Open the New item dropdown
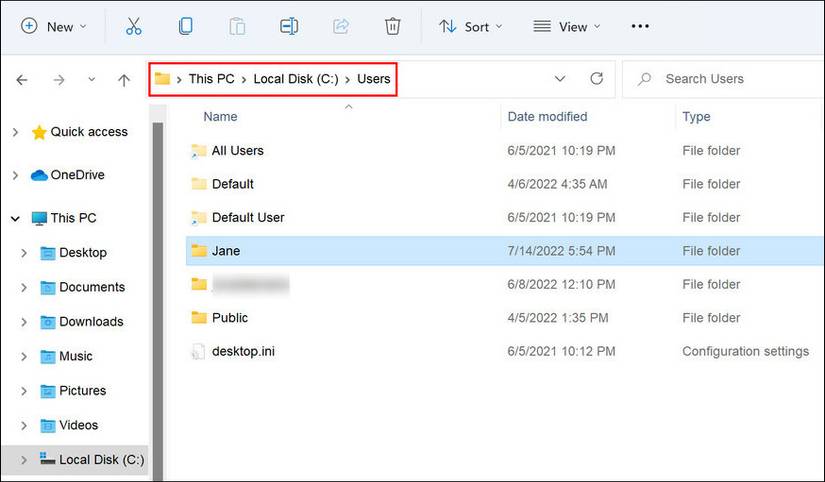825x482 pixels. [54, 26]
